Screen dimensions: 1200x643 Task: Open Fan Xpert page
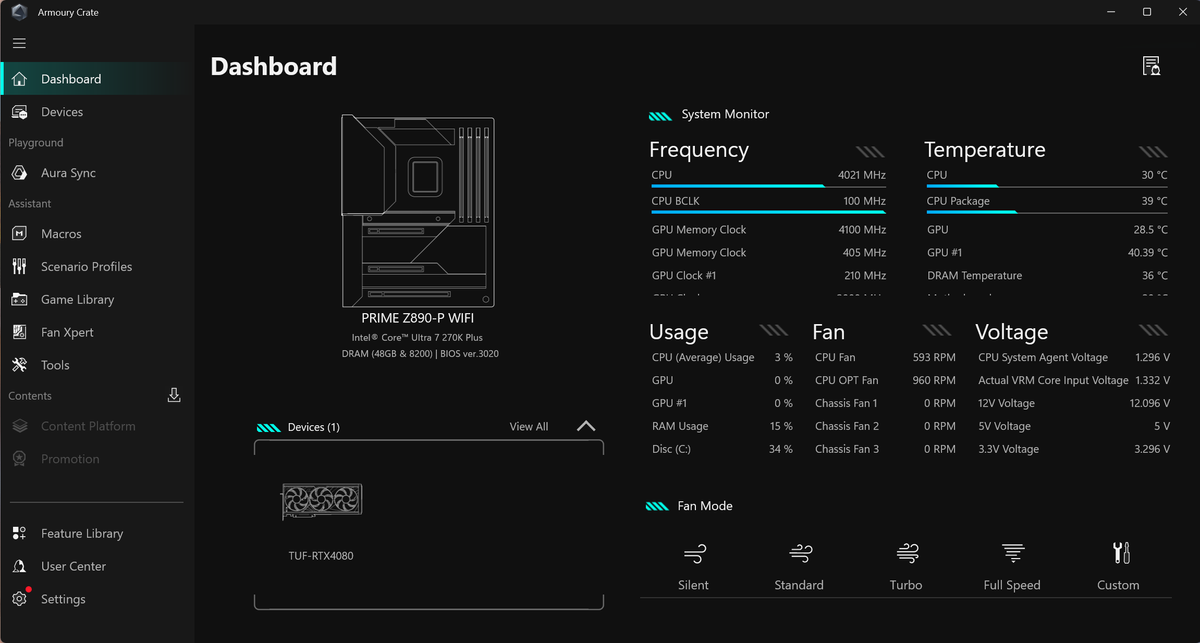click(x=96, y=333)
